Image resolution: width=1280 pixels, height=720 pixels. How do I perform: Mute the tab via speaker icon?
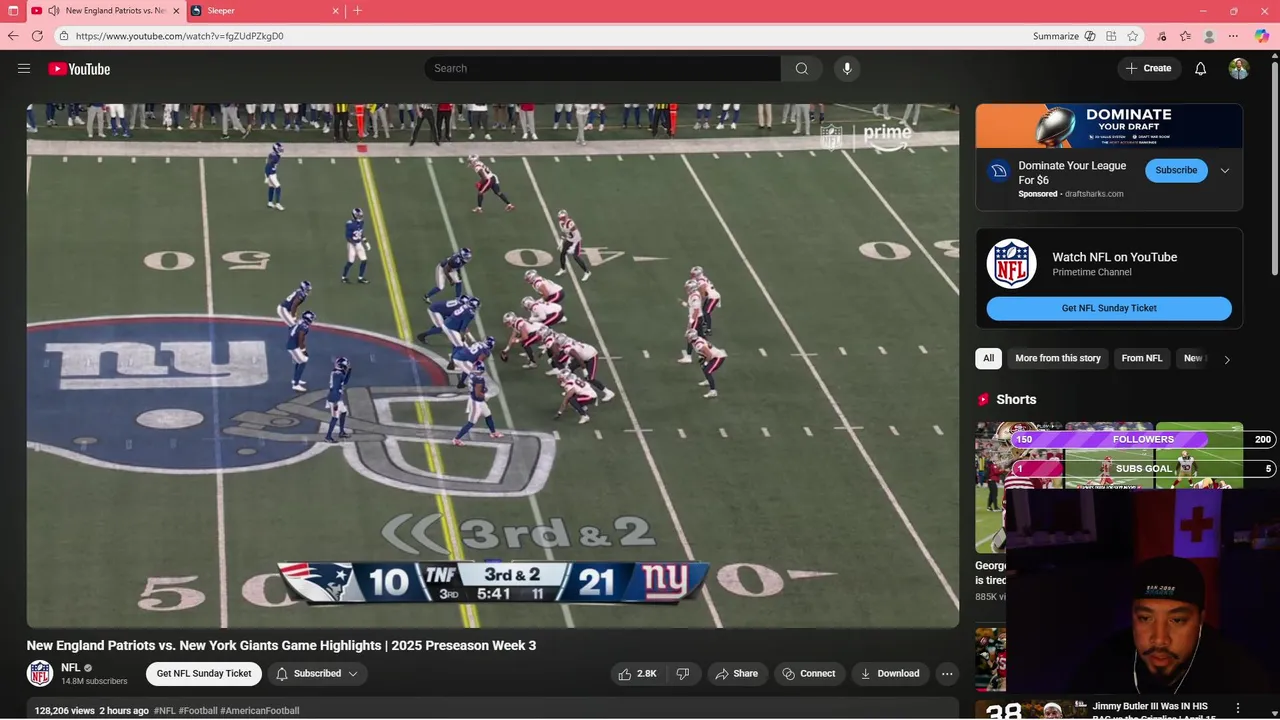pos(54,11)
